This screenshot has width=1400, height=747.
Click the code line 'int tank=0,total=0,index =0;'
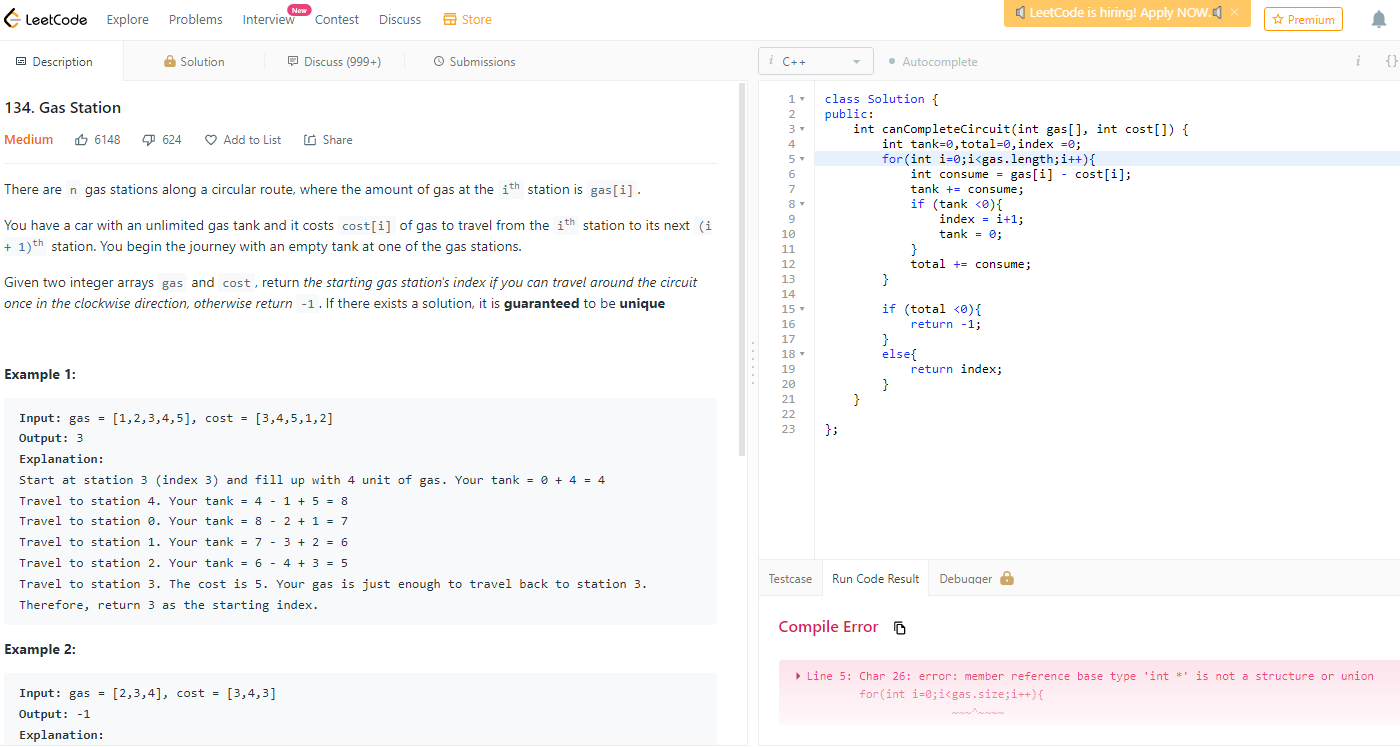tap(981, 144)
